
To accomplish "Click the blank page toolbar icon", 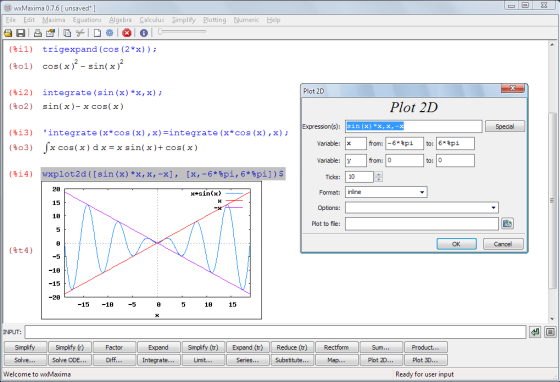I will pos(97,33).
